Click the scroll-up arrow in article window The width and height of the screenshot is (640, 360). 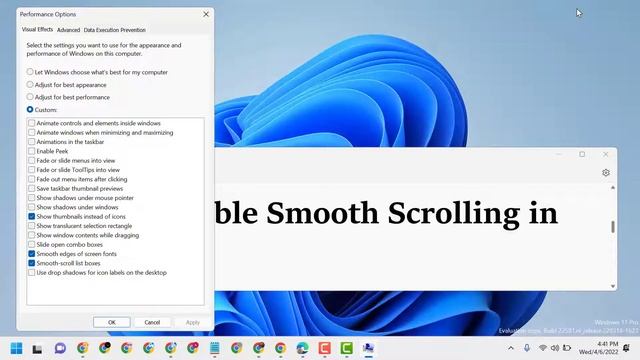[613, 187]
